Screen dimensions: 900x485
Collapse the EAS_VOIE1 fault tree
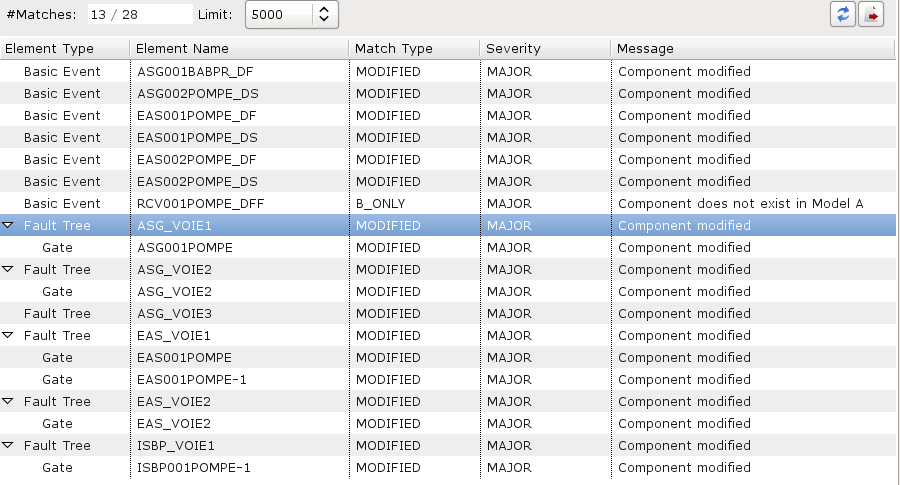[8, 335]
